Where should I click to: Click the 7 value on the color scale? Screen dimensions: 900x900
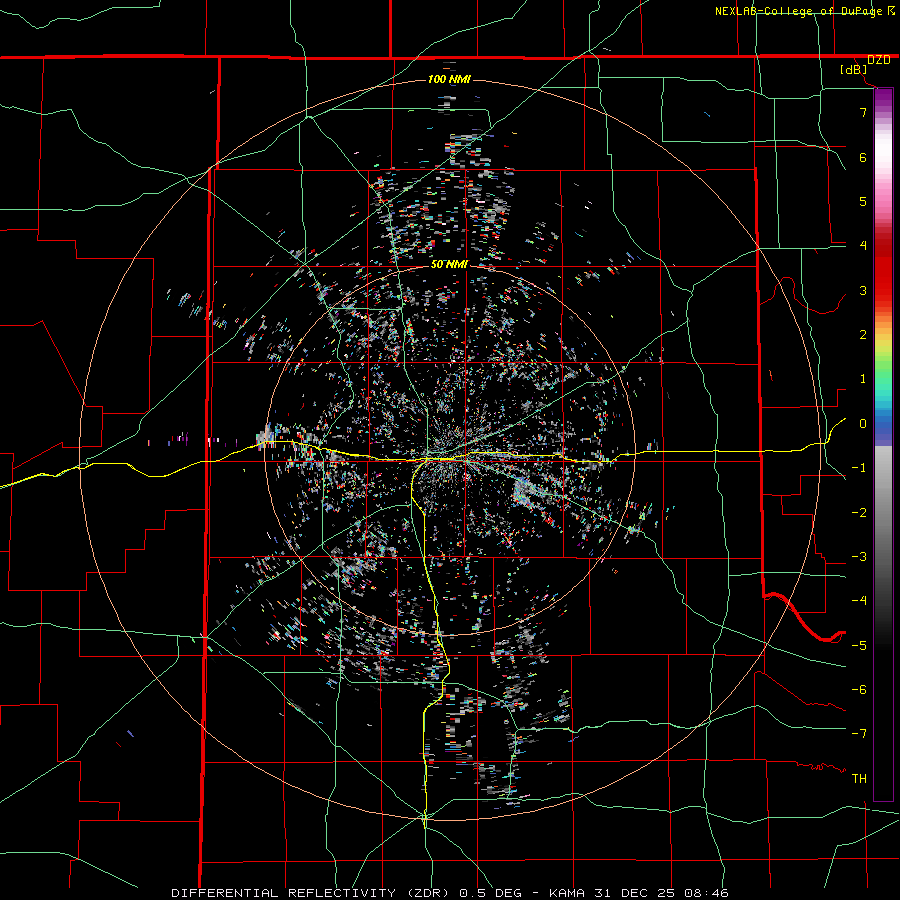(x=863, y=112)
